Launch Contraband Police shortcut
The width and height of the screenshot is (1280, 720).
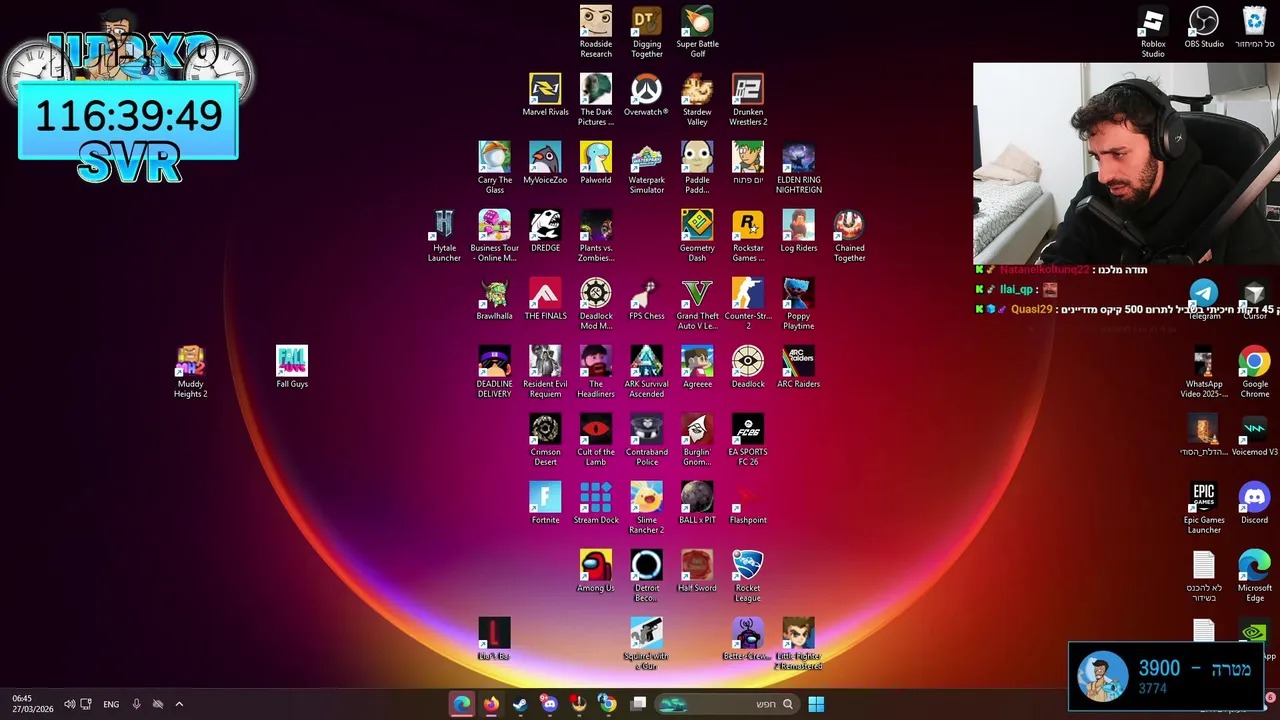647,440
